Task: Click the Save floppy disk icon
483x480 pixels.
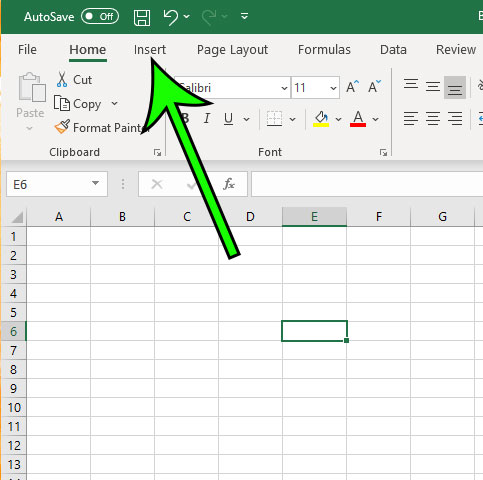Action: pyautogui.click(x=142, y=17)
